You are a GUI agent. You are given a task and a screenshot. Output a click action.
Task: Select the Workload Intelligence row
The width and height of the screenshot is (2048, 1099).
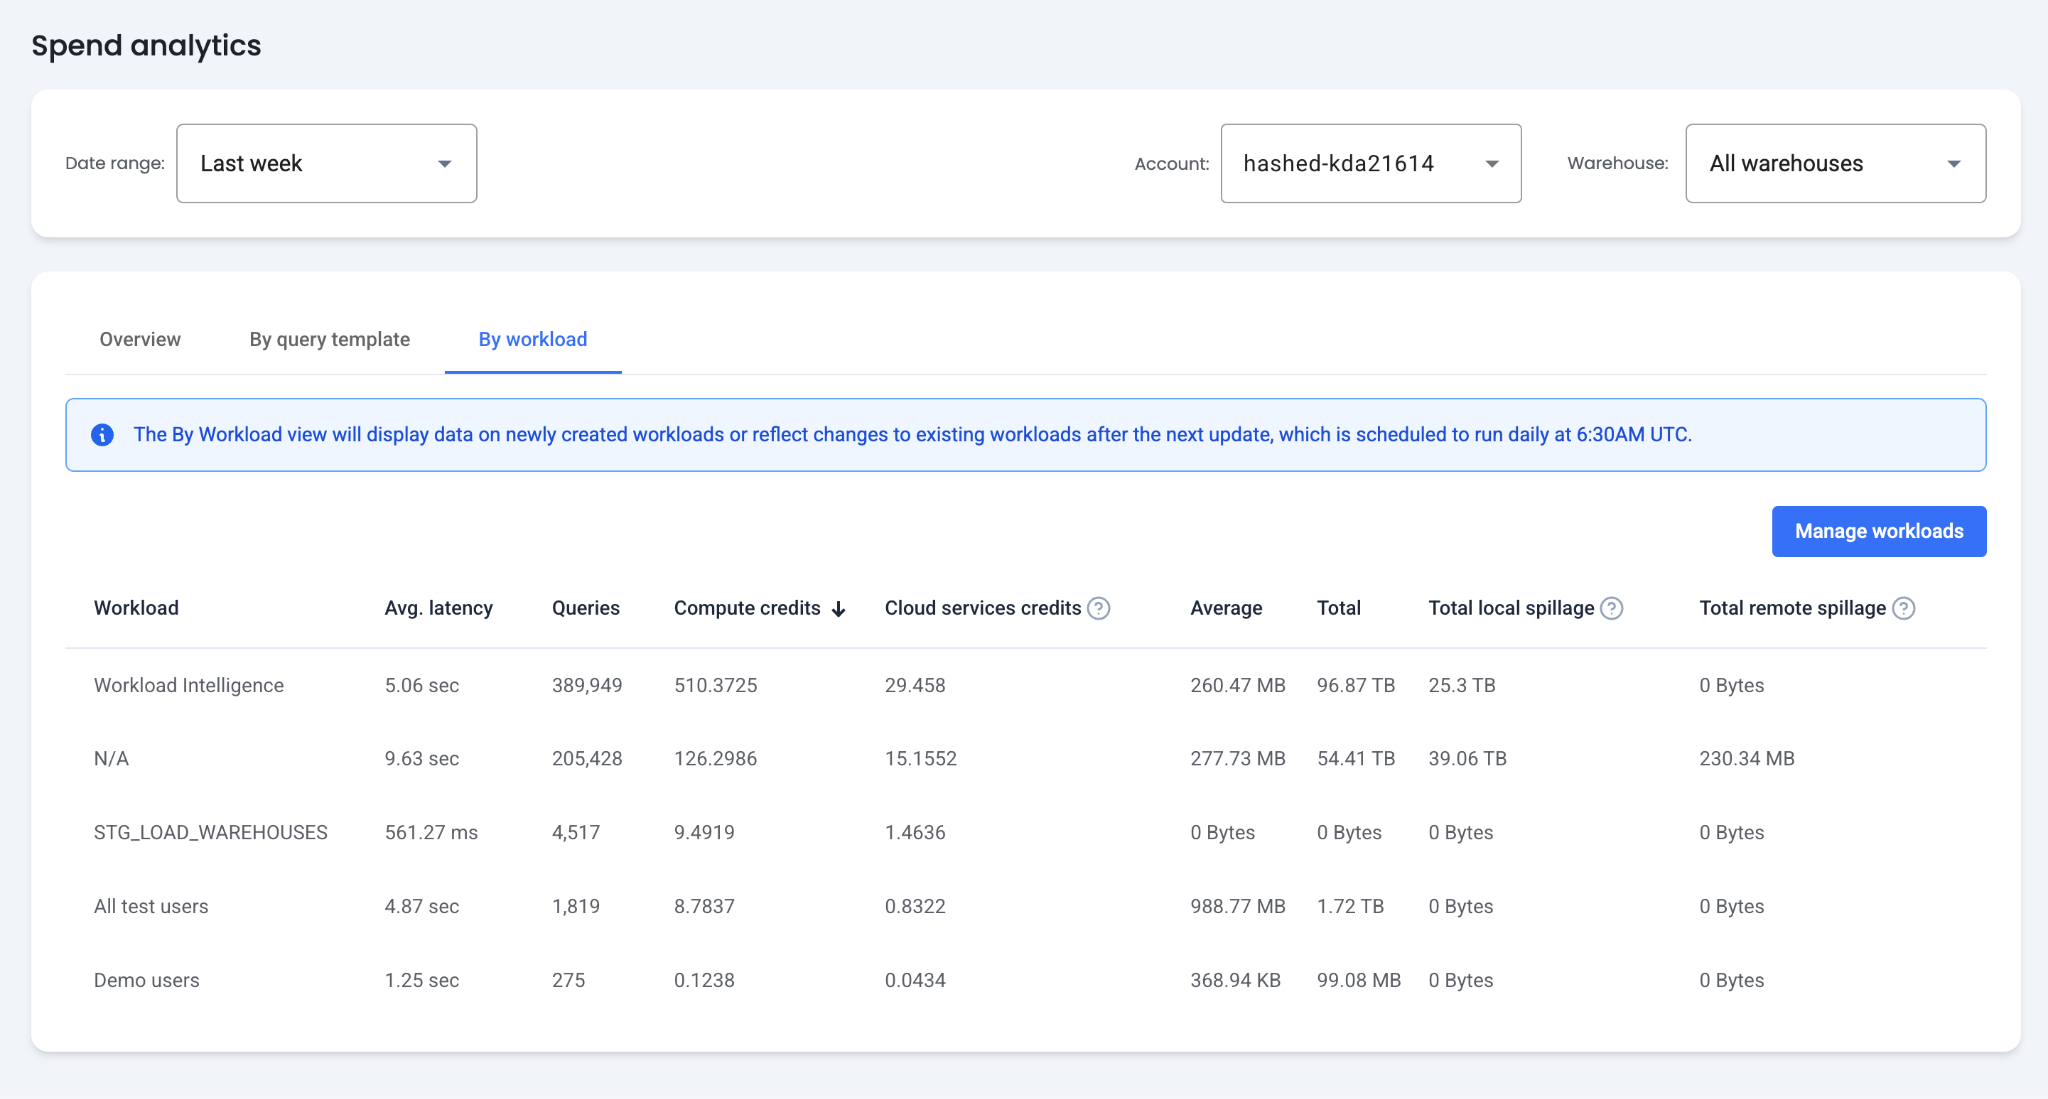pos(188,685)
